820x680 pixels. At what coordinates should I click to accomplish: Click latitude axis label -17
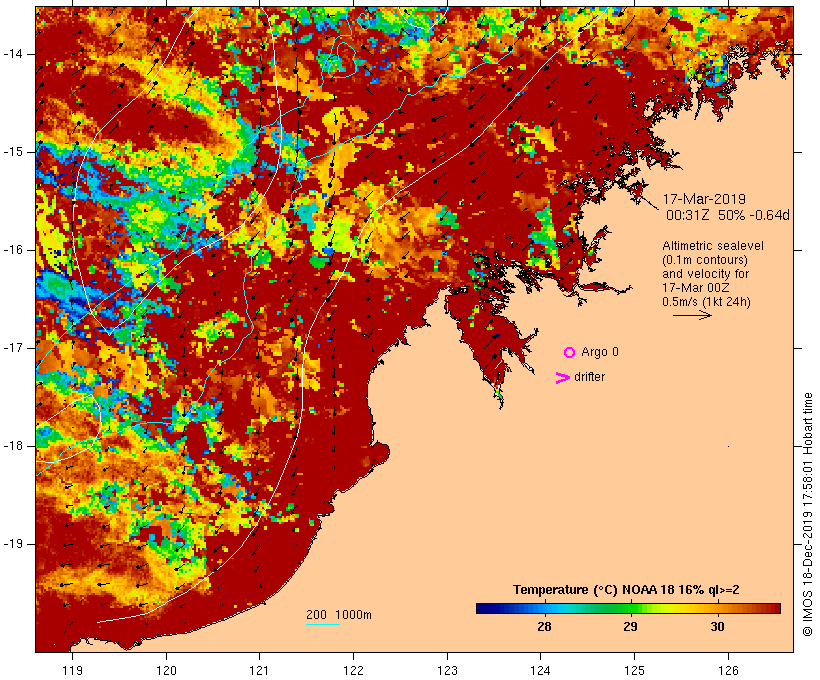pyautogui.click(x=13, y=348)
